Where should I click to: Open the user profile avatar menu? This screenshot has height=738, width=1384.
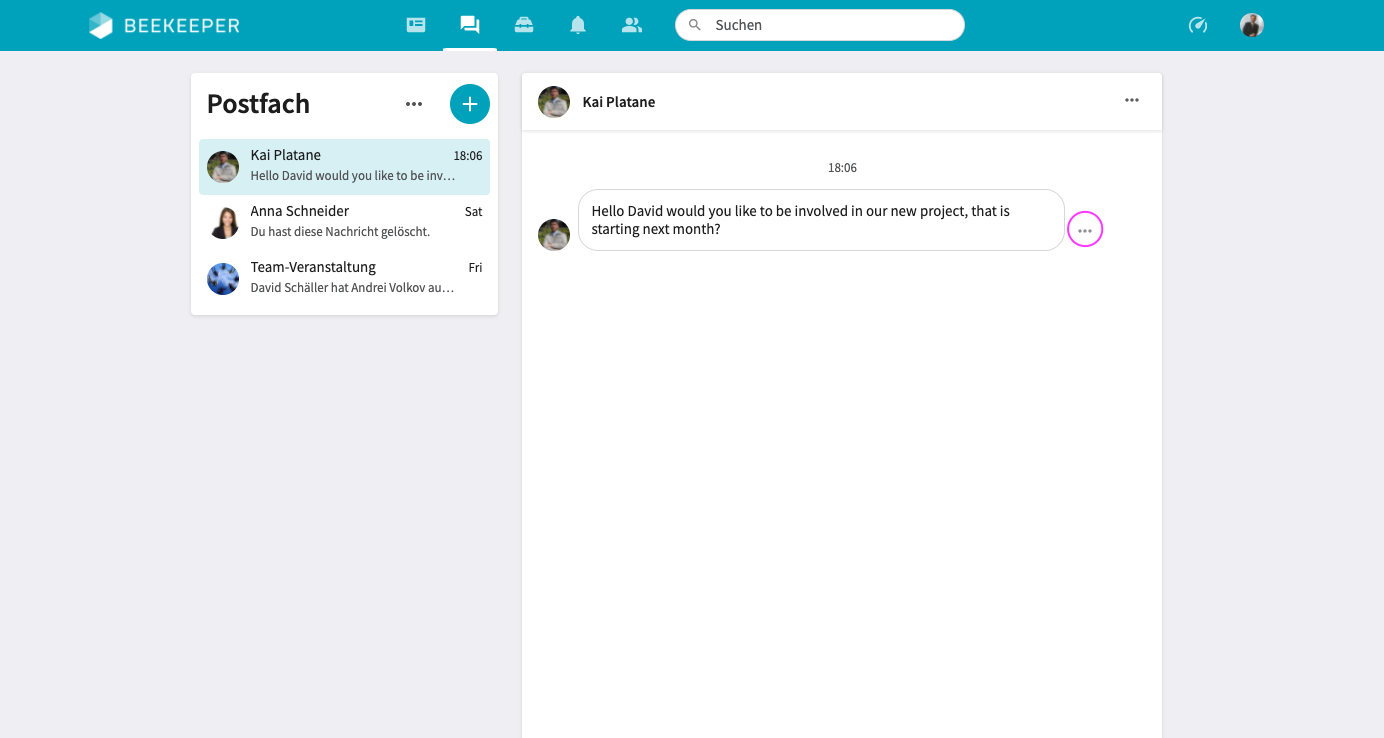click(x=1252, y=25)
